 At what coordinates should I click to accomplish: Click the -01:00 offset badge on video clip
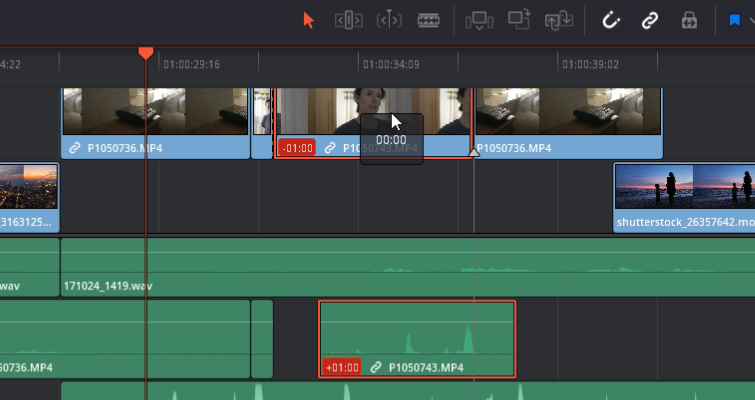click(297, 148)
